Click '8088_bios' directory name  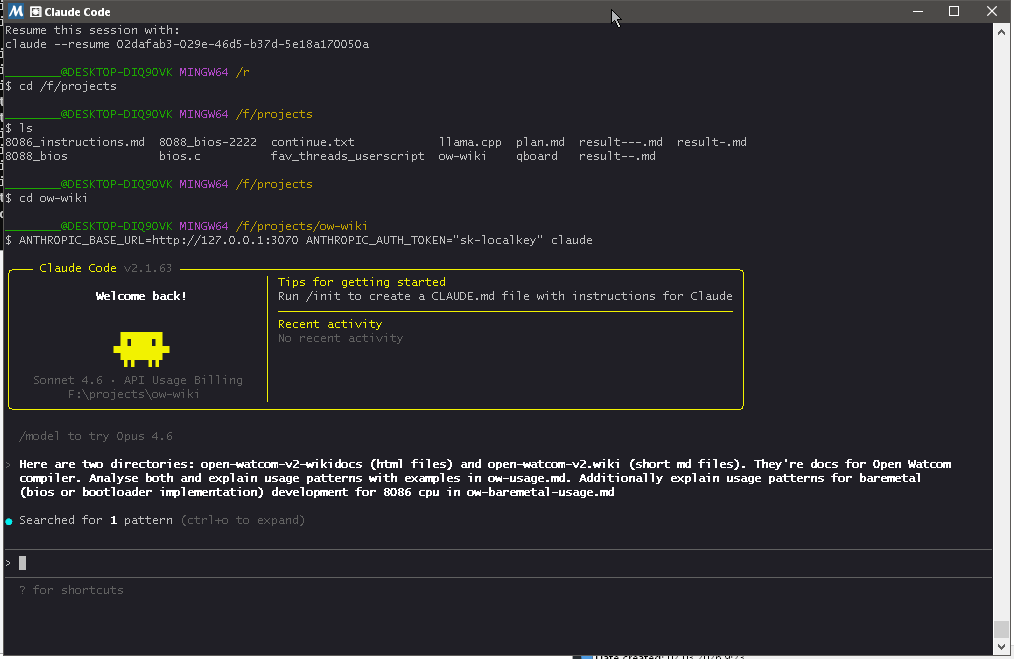tap(36, 157)
